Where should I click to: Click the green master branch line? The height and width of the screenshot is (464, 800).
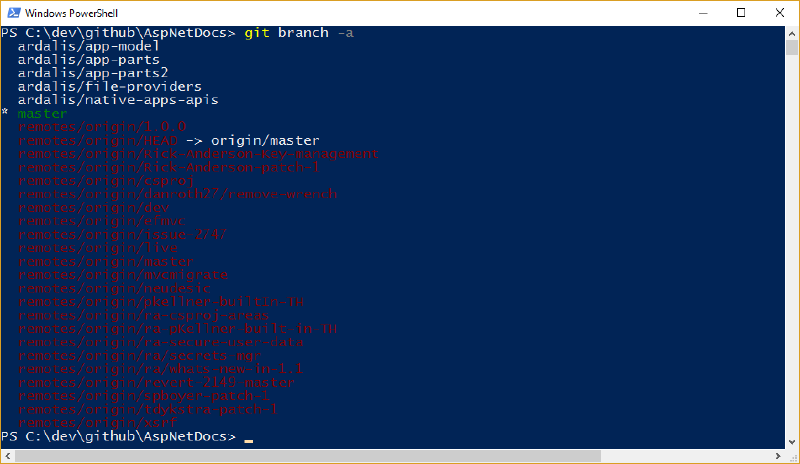click(x=42, y=113)
